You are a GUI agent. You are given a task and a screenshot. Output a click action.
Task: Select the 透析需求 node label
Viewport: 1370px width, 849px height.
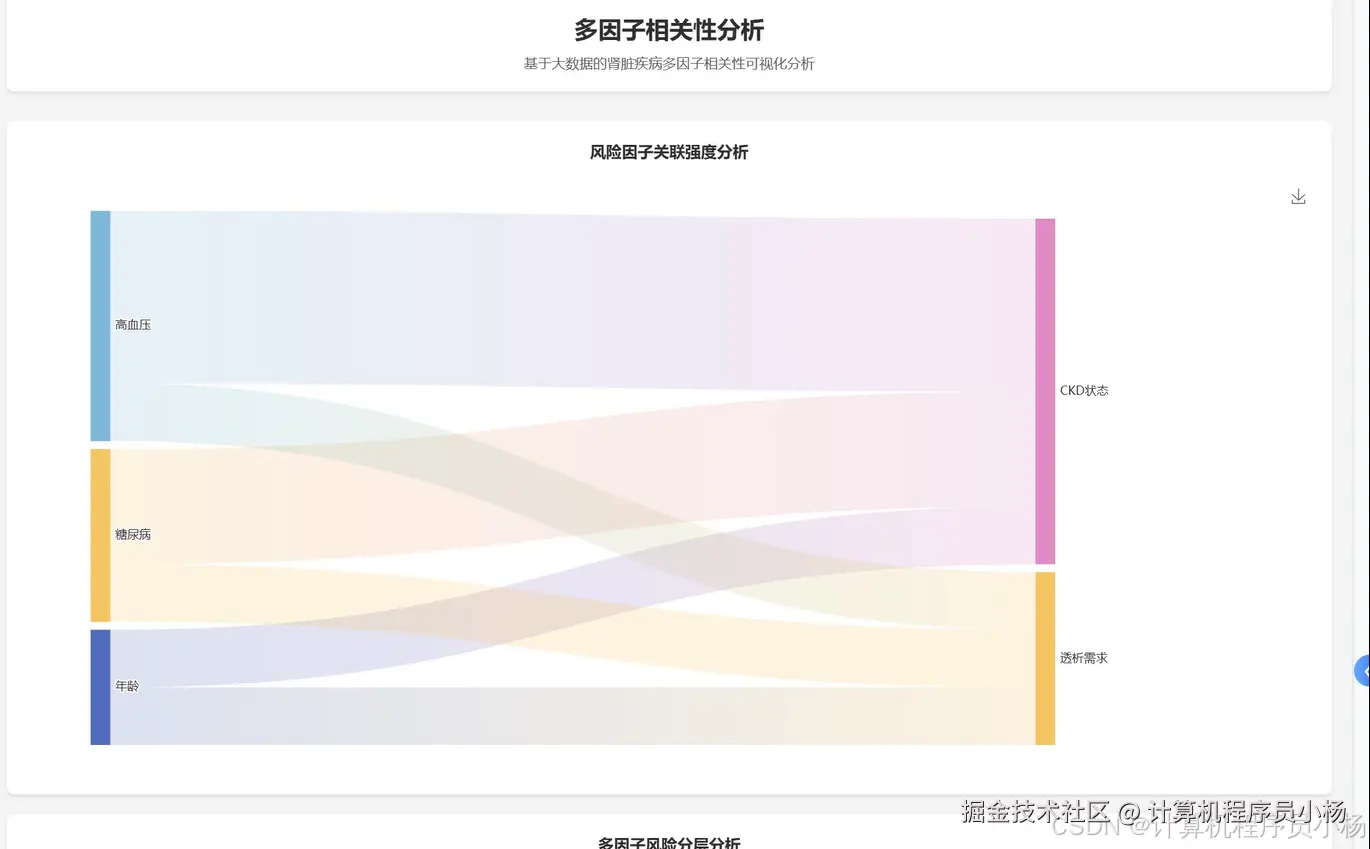pyautogui.click(x=1084, y=657)
